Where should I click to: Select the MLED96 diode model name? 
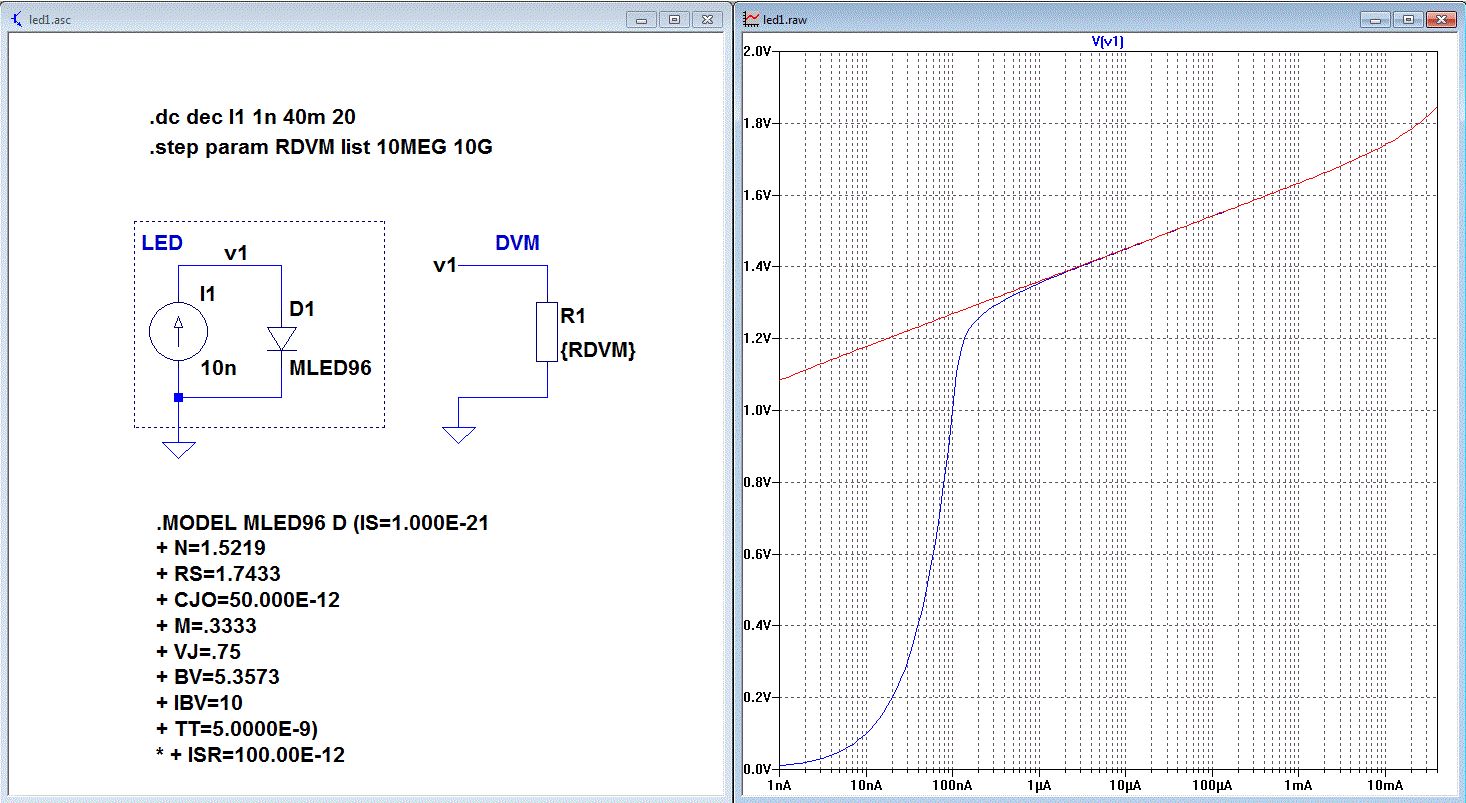[x=330, y=368]
